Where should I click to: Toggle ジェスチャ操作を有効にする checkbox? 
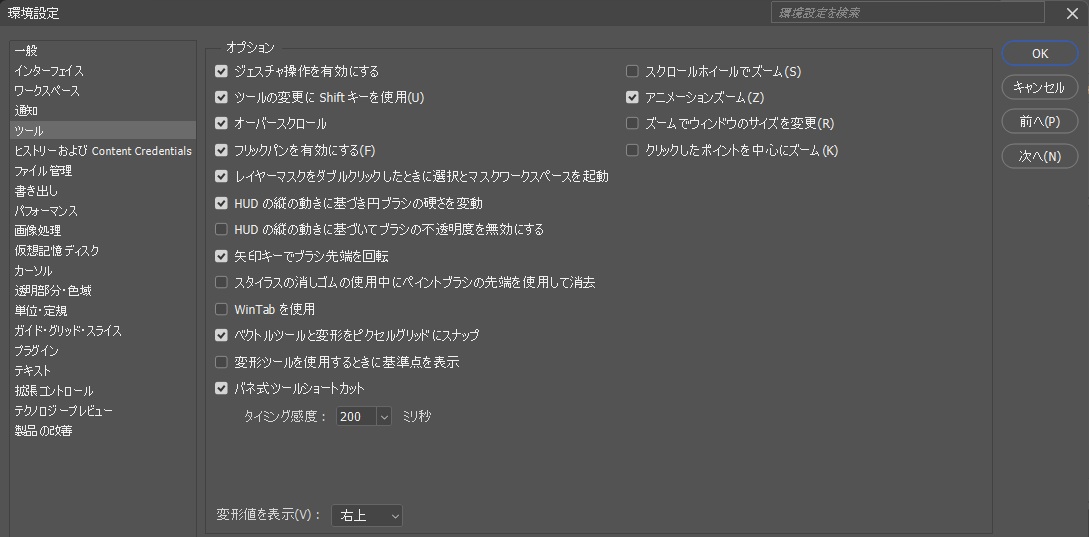click(x=222, y=71)
